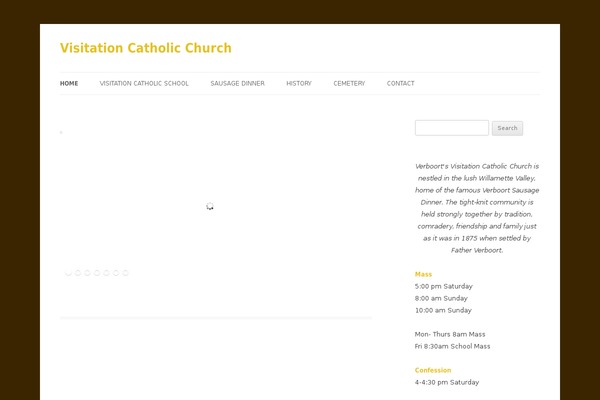
Task: Open the Cemetery page from navigation
Action: (x=349, y=83)
